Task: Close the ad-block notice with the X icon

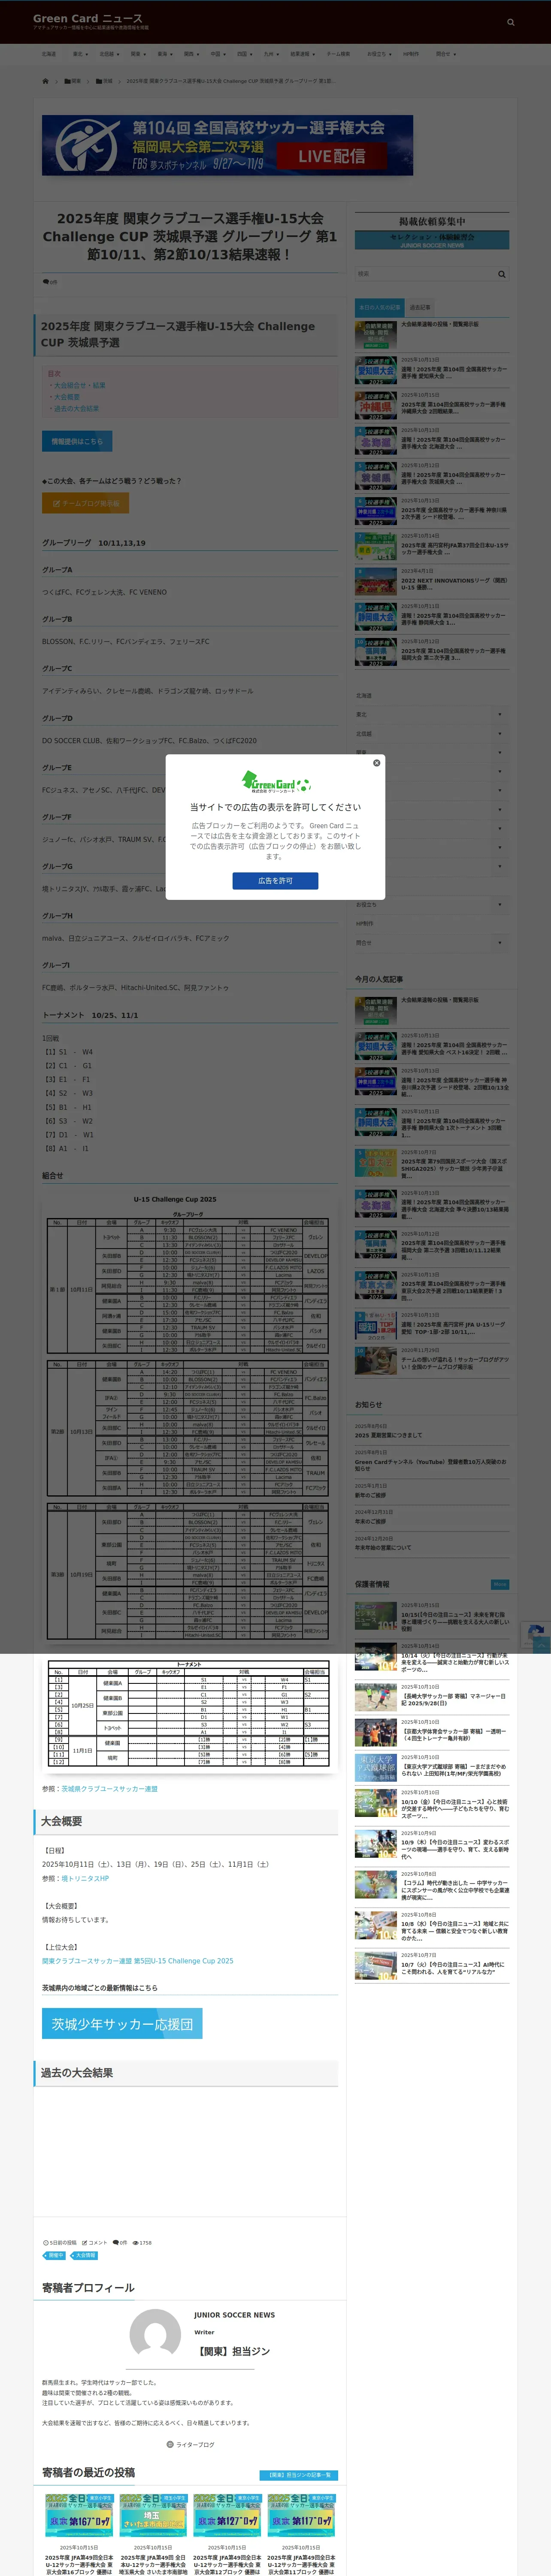Action: (x=377, y=763)
